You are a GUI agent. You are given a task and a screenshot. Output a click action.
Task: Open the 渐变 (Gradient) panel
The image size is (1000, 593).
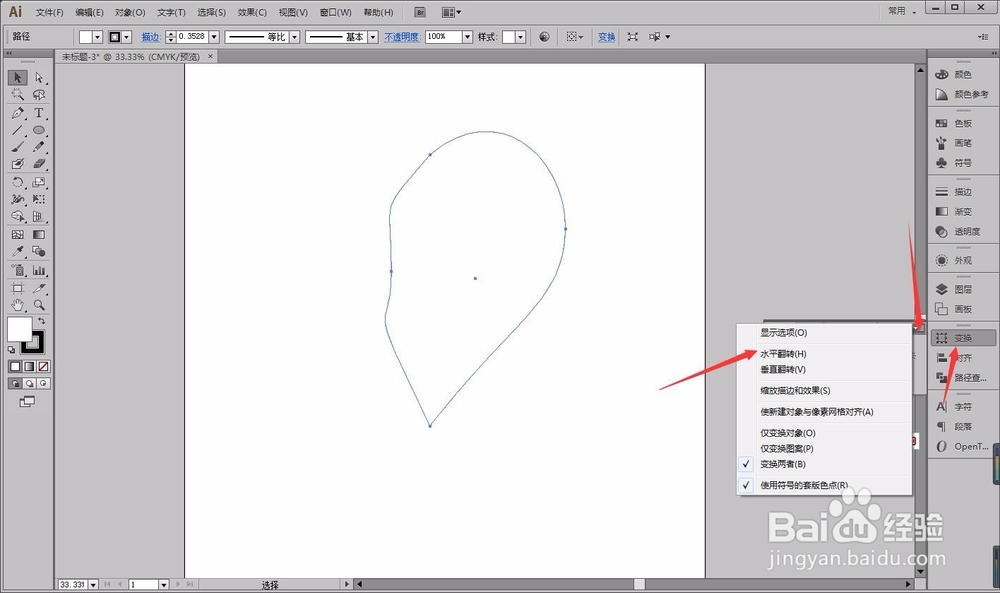pyautogui.click(x=962, y=211)
